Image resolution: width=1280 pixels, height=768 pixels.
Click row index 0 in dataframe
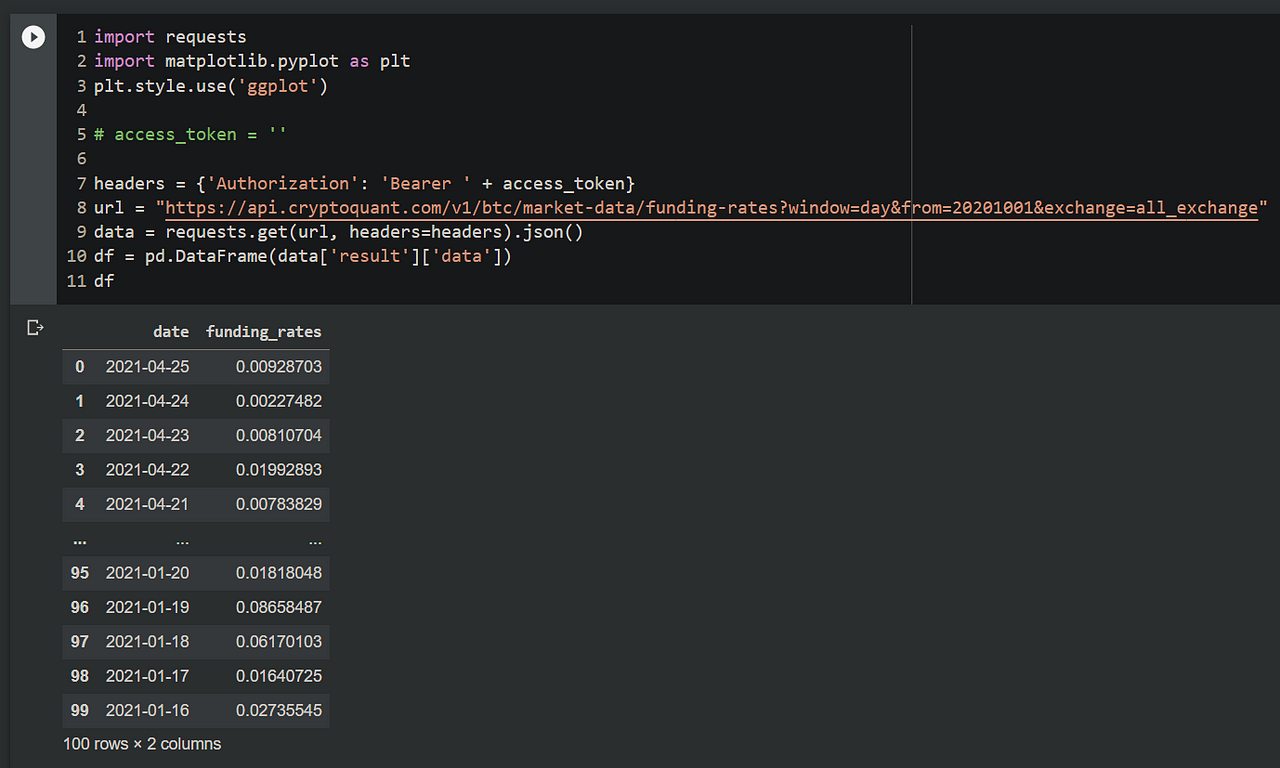pyautogui.click(x=80, y=367)
